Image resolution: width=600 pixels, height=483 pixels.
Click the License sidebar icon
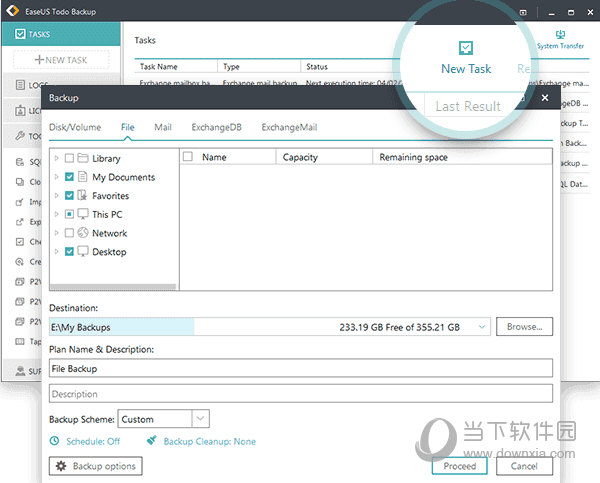pos(20,111)
